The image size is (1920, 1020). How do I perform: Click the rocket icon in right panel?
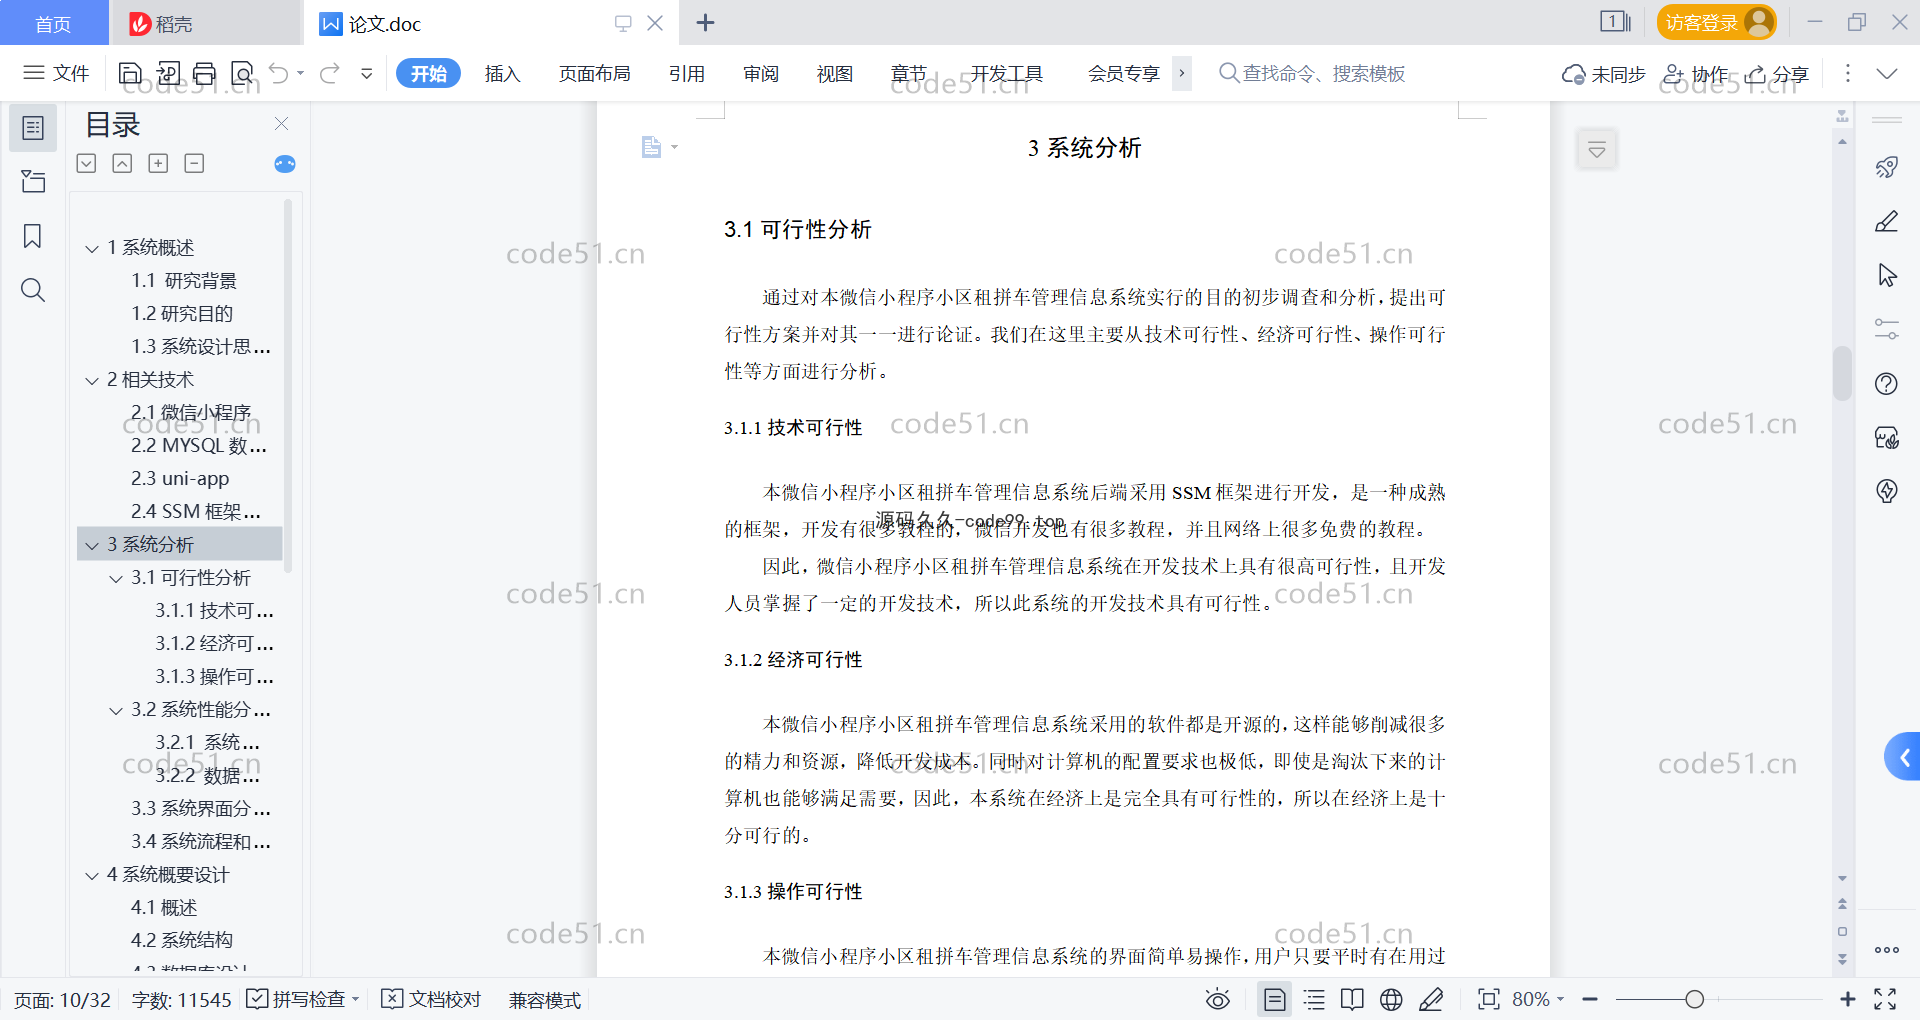click(x=1887, y=167)
